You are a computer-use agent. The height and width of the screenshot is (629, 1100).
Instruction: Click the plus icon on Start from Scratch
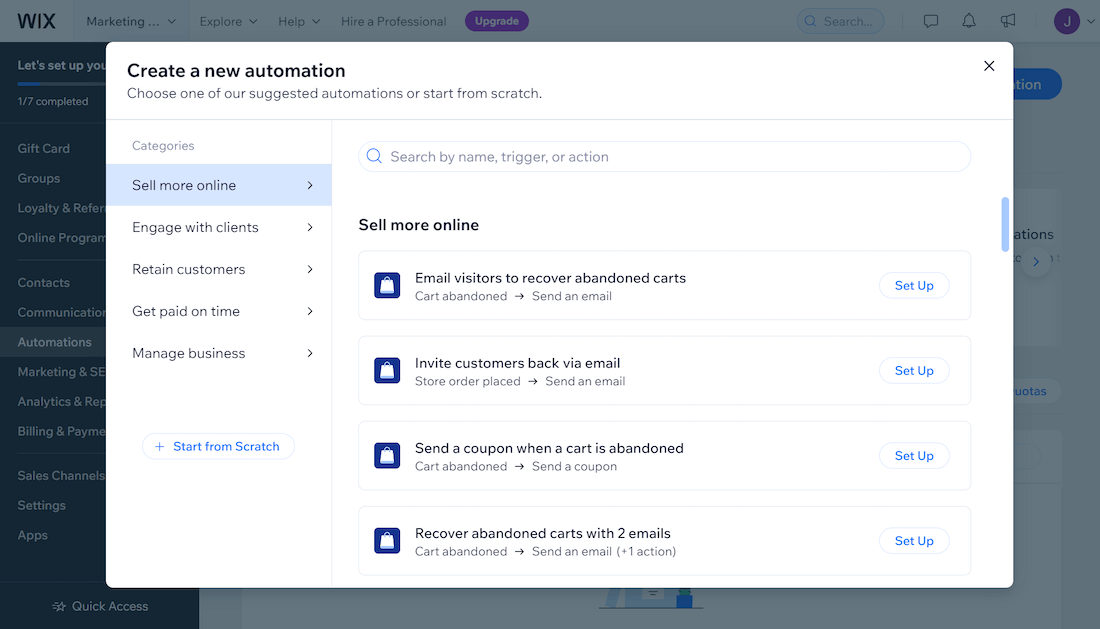click(x=159, y=447)
